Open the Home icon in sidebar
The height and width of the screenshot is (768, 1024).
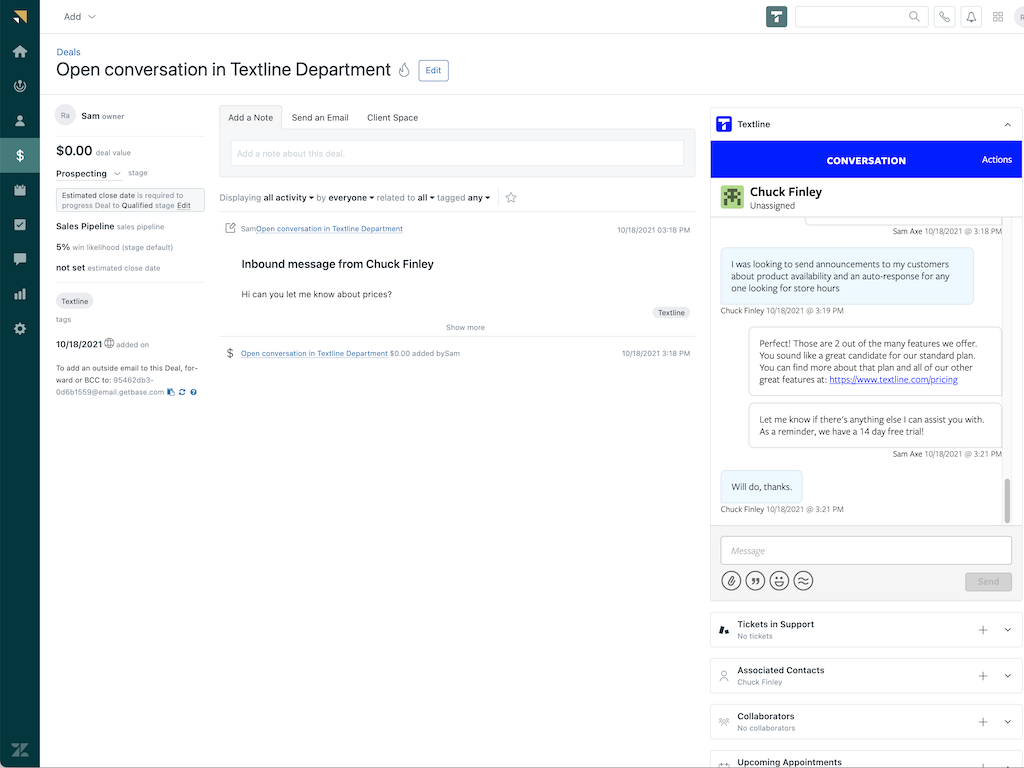[20, 52]
